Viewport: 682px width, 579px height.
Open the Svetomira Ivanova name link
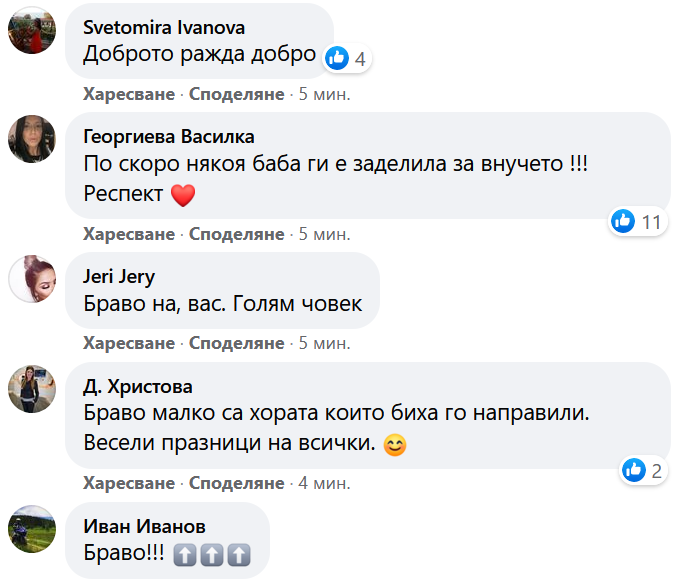[x=164, y=28]
